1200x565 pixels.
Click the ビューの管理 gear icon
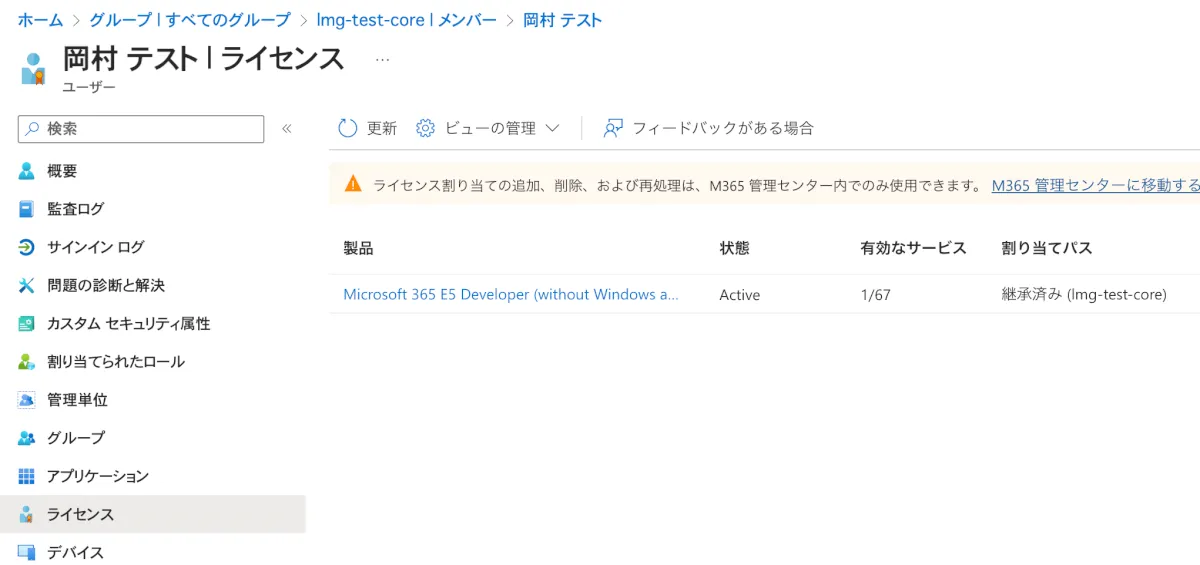tap(425, 128)
